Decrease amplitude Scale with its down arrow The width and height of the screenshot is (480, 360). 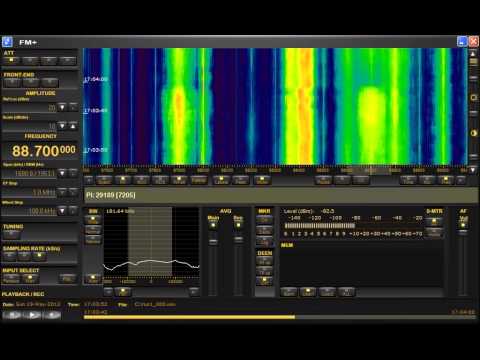coord(62,126)
